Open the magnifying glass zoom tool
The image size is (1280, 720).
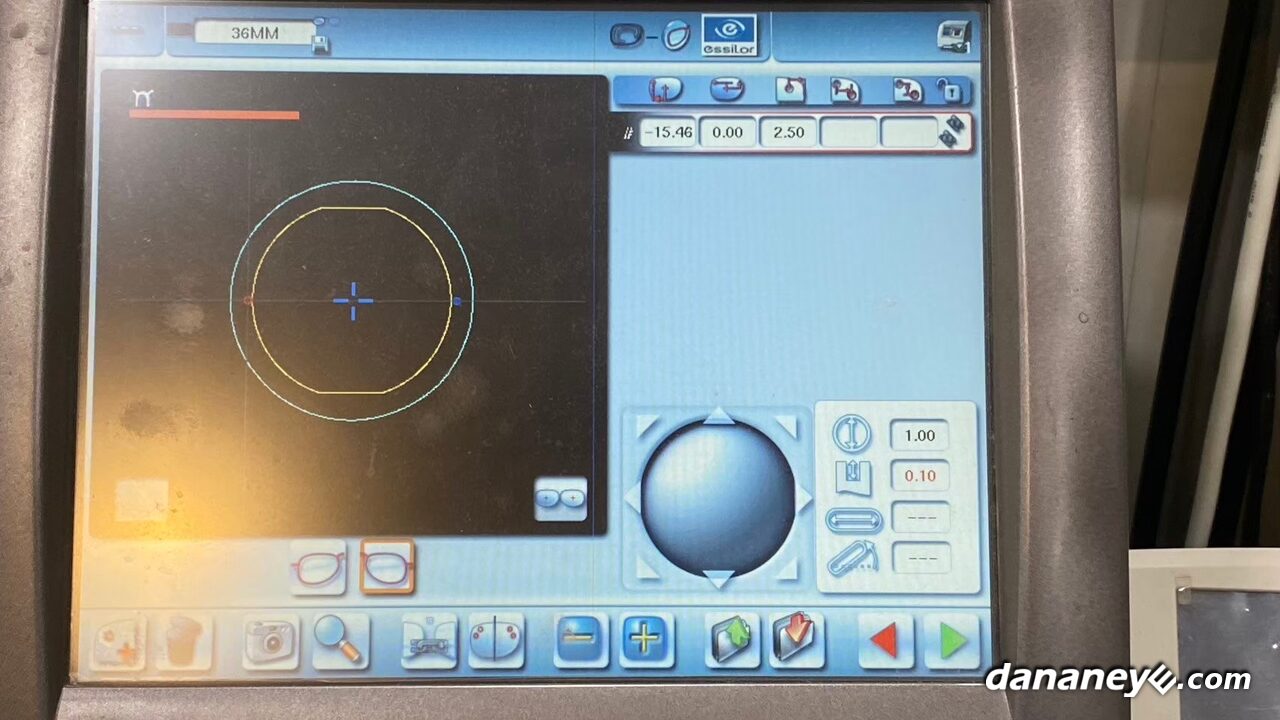pyautogui.click(x=340, y=641)
